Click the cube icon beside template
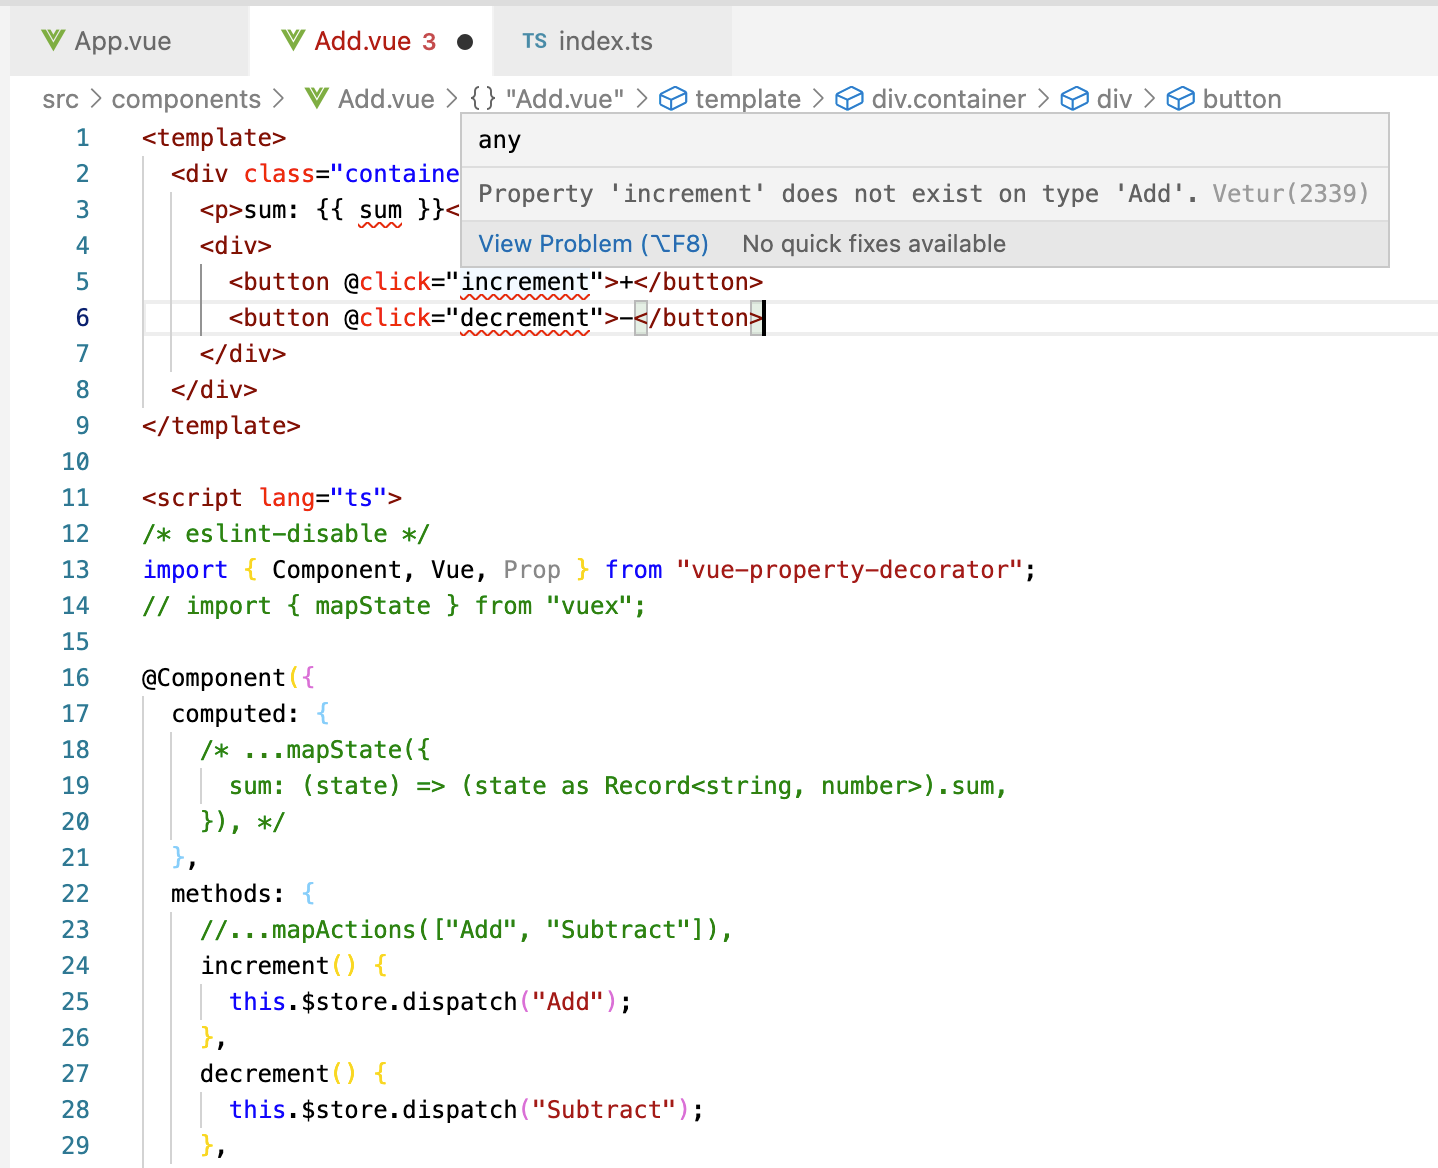 [673, 98]
